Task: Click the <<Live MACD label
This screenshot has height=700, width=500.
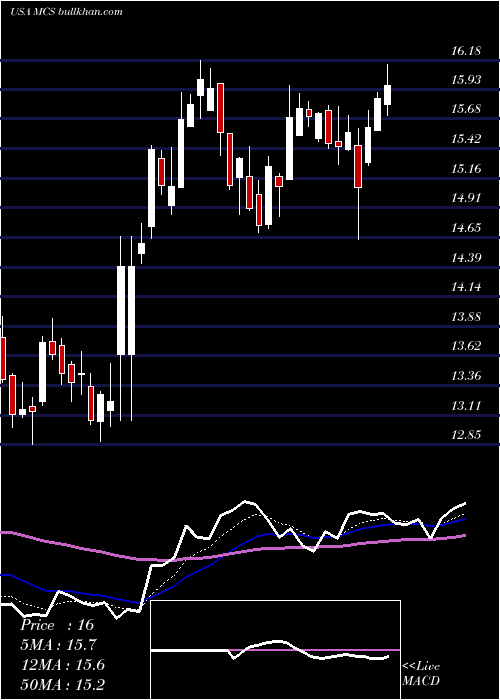Action: click(x=421, y=674)
